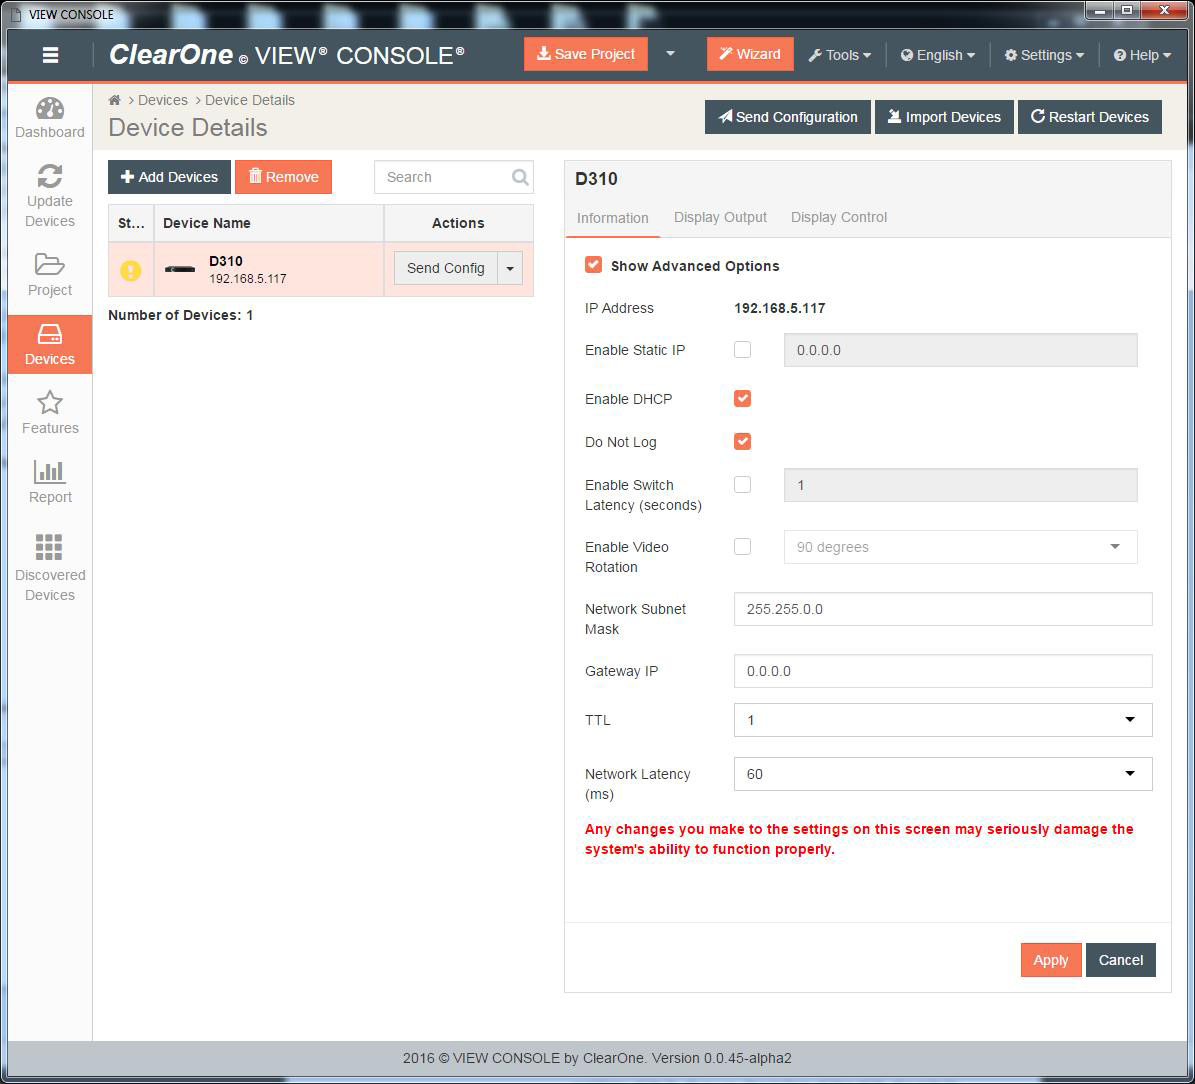Open Update Devices sidebar section
Screen dimensions: 1195x1084
pos(50,196)
